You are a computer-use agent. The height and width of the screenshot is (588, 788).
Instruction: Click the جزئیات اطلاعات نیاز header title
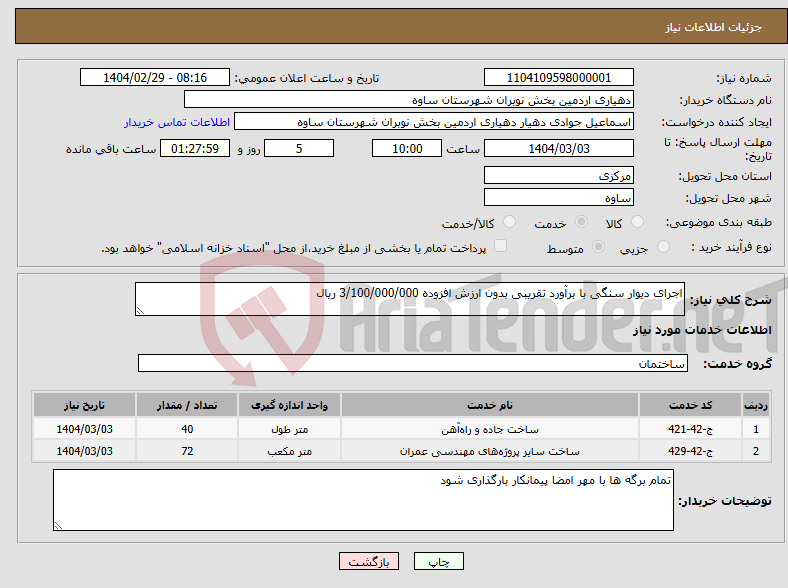tap(714, 27)
